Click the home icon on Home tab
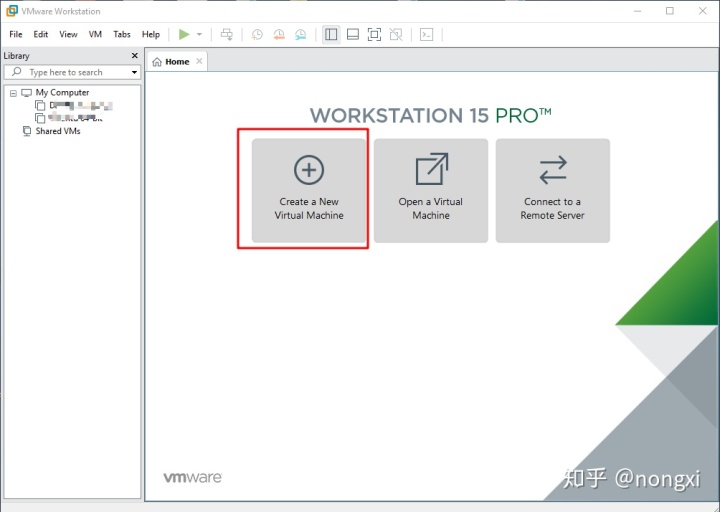720x512 pixels. [x=157, y=62]
